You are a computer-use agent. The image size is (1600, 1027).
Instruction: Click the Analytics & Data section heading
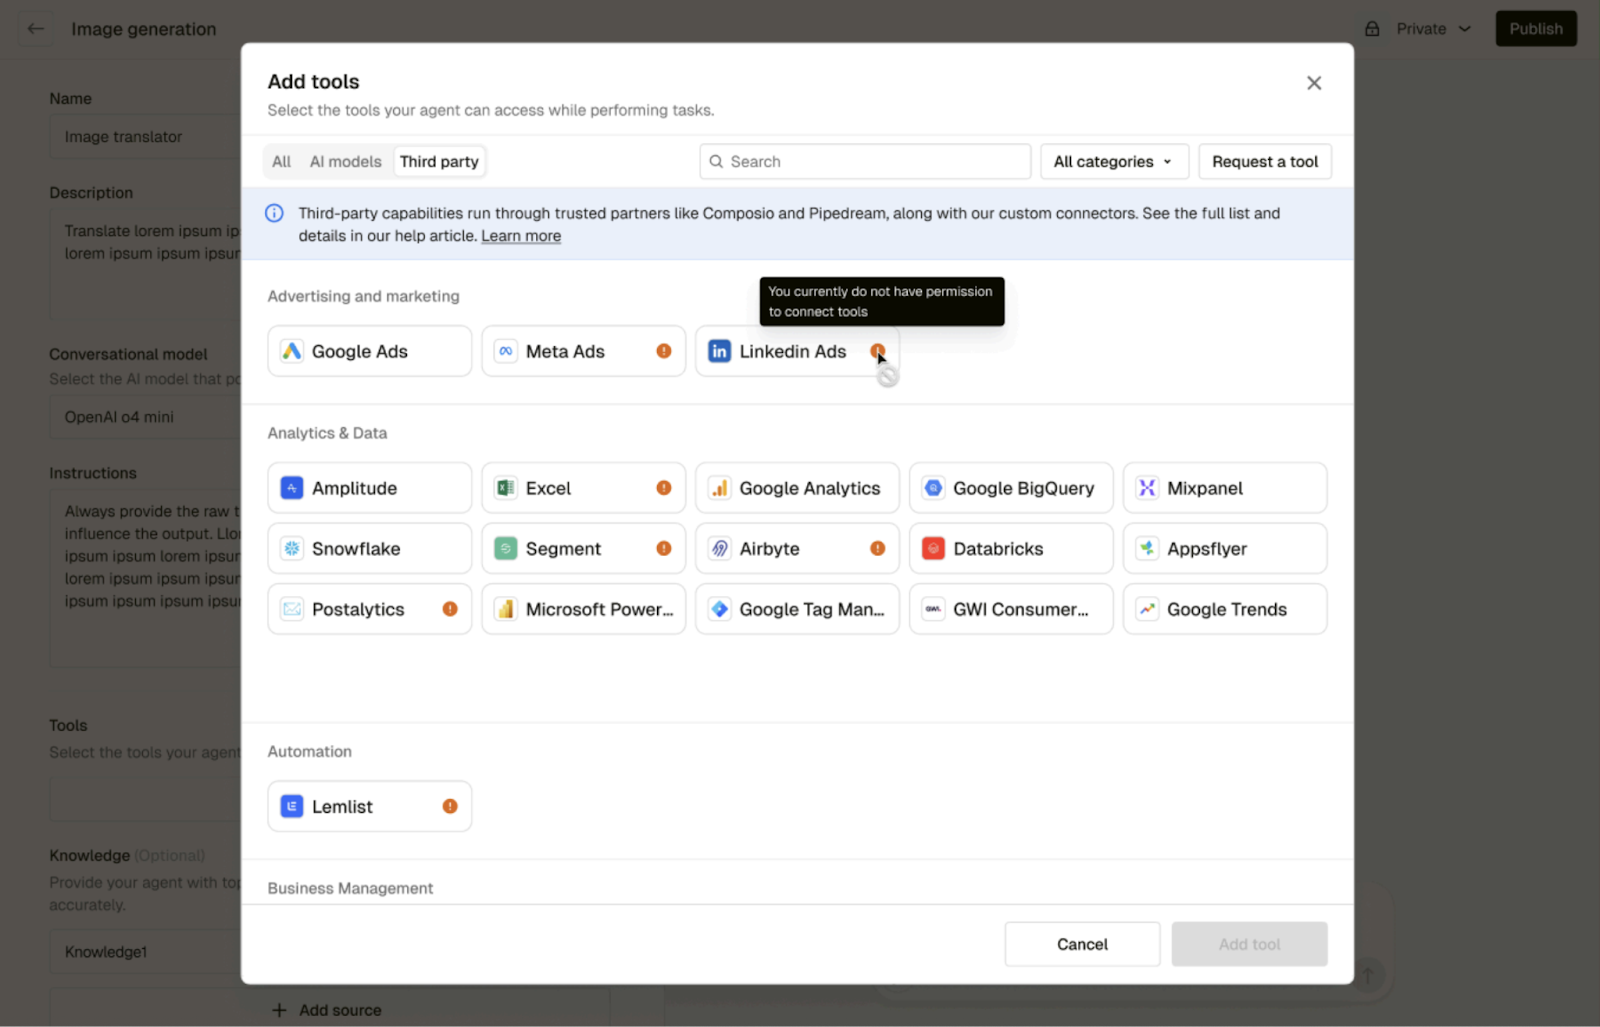(327, 433)
